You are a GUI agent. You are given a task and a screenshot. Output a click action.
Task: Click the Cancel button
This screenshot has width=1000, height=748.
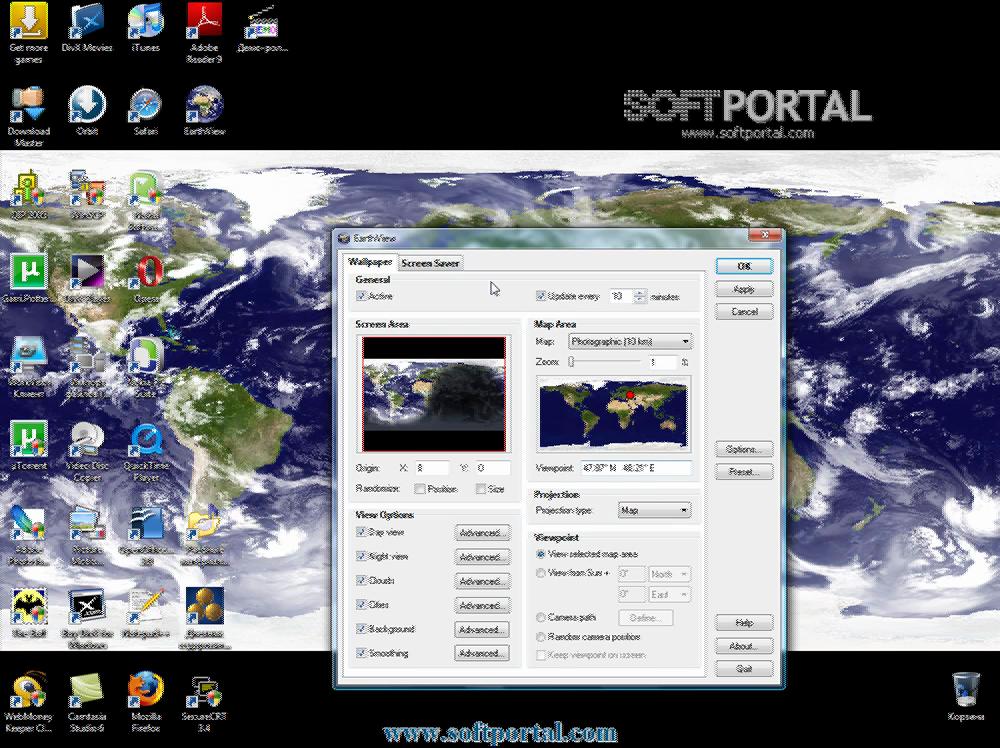click(x=744, y=311)
